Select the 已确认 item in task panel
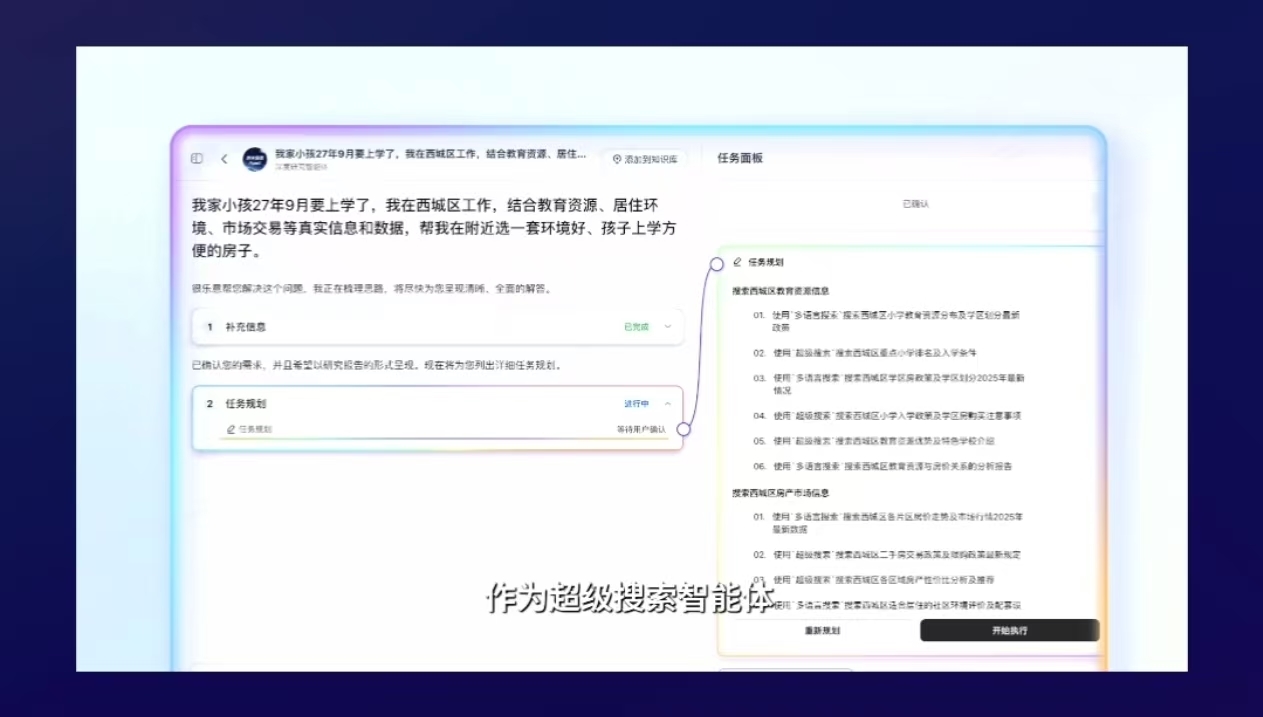The width and height of the screenshot is (1263, 717). pos(915,204)
